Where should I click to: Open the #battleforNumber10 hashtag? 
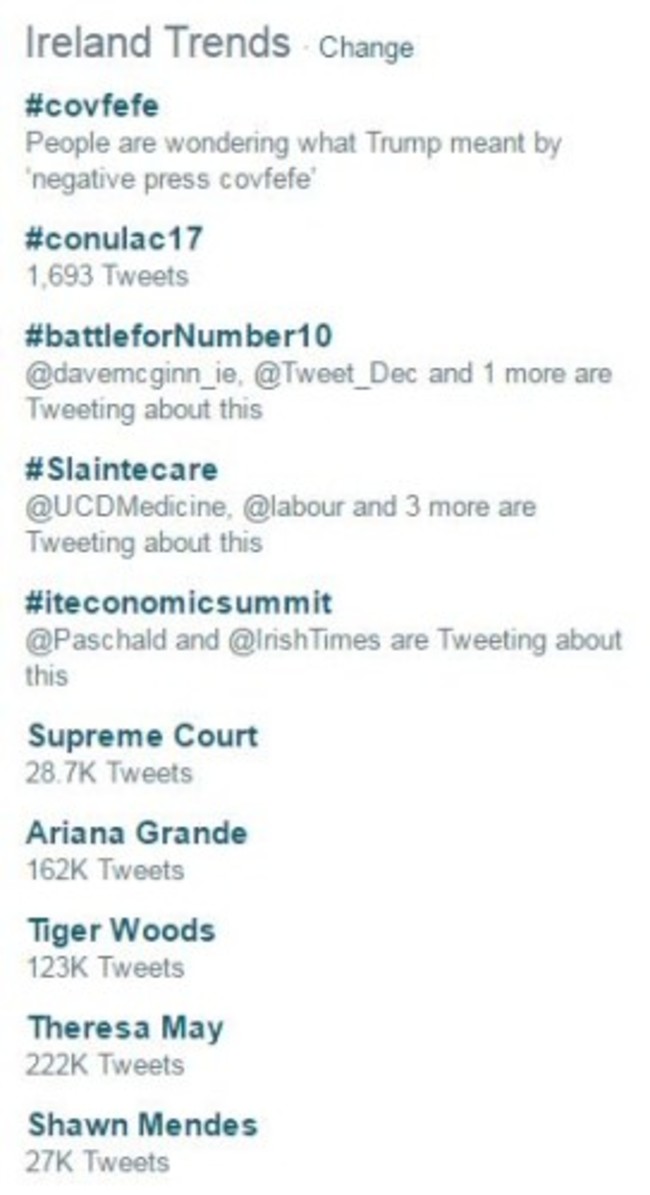(179, 335)
